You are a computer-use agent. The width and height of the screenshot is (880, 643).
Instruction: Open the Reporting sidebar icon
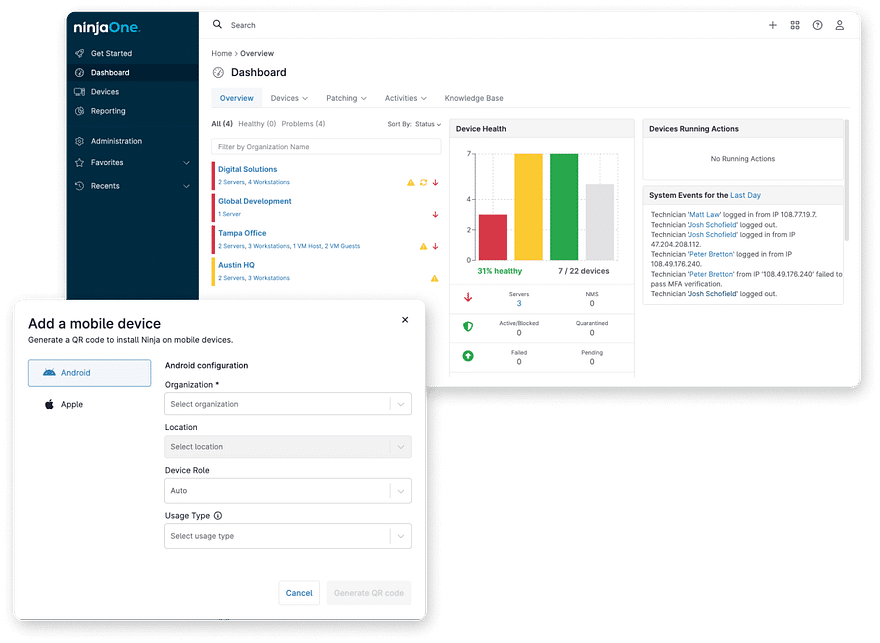tap(80, 111)
